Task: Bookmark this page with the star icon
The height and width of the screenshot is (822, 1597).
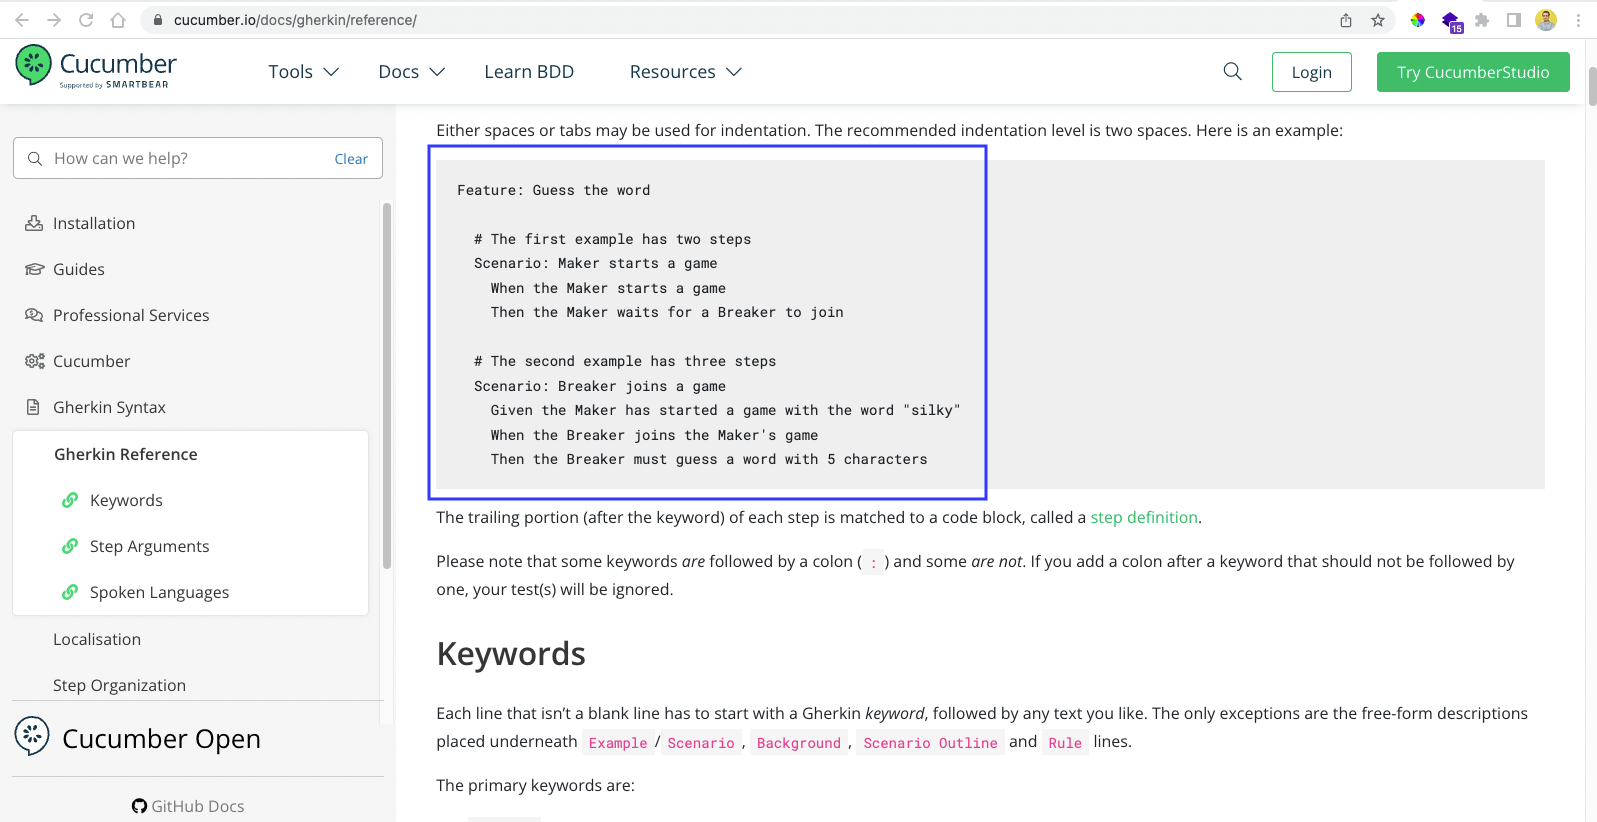Action: pyautogui.click(x=1378, y=20)
